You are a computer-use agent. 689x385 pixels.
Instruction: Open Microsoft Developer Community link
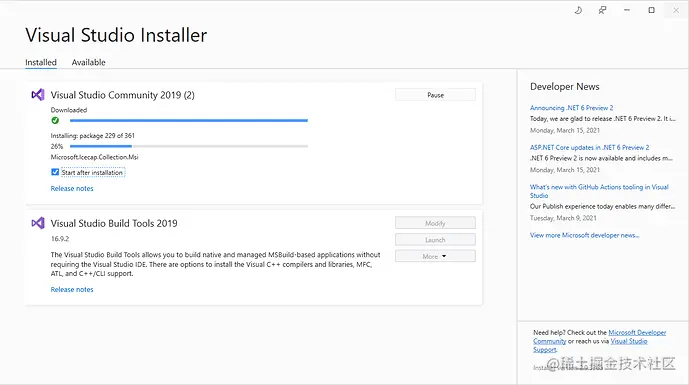pos(637,333)
